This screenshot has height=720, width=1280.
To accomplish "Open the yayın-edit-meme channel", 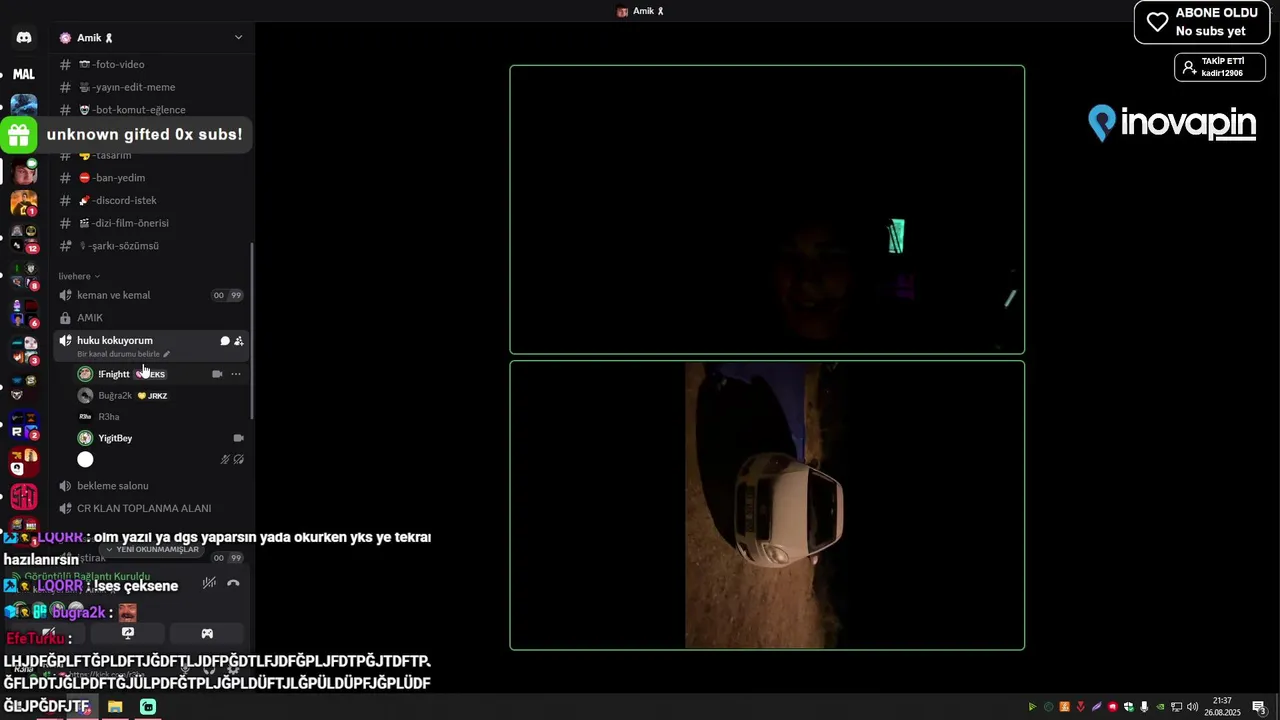I will (152, 87).
